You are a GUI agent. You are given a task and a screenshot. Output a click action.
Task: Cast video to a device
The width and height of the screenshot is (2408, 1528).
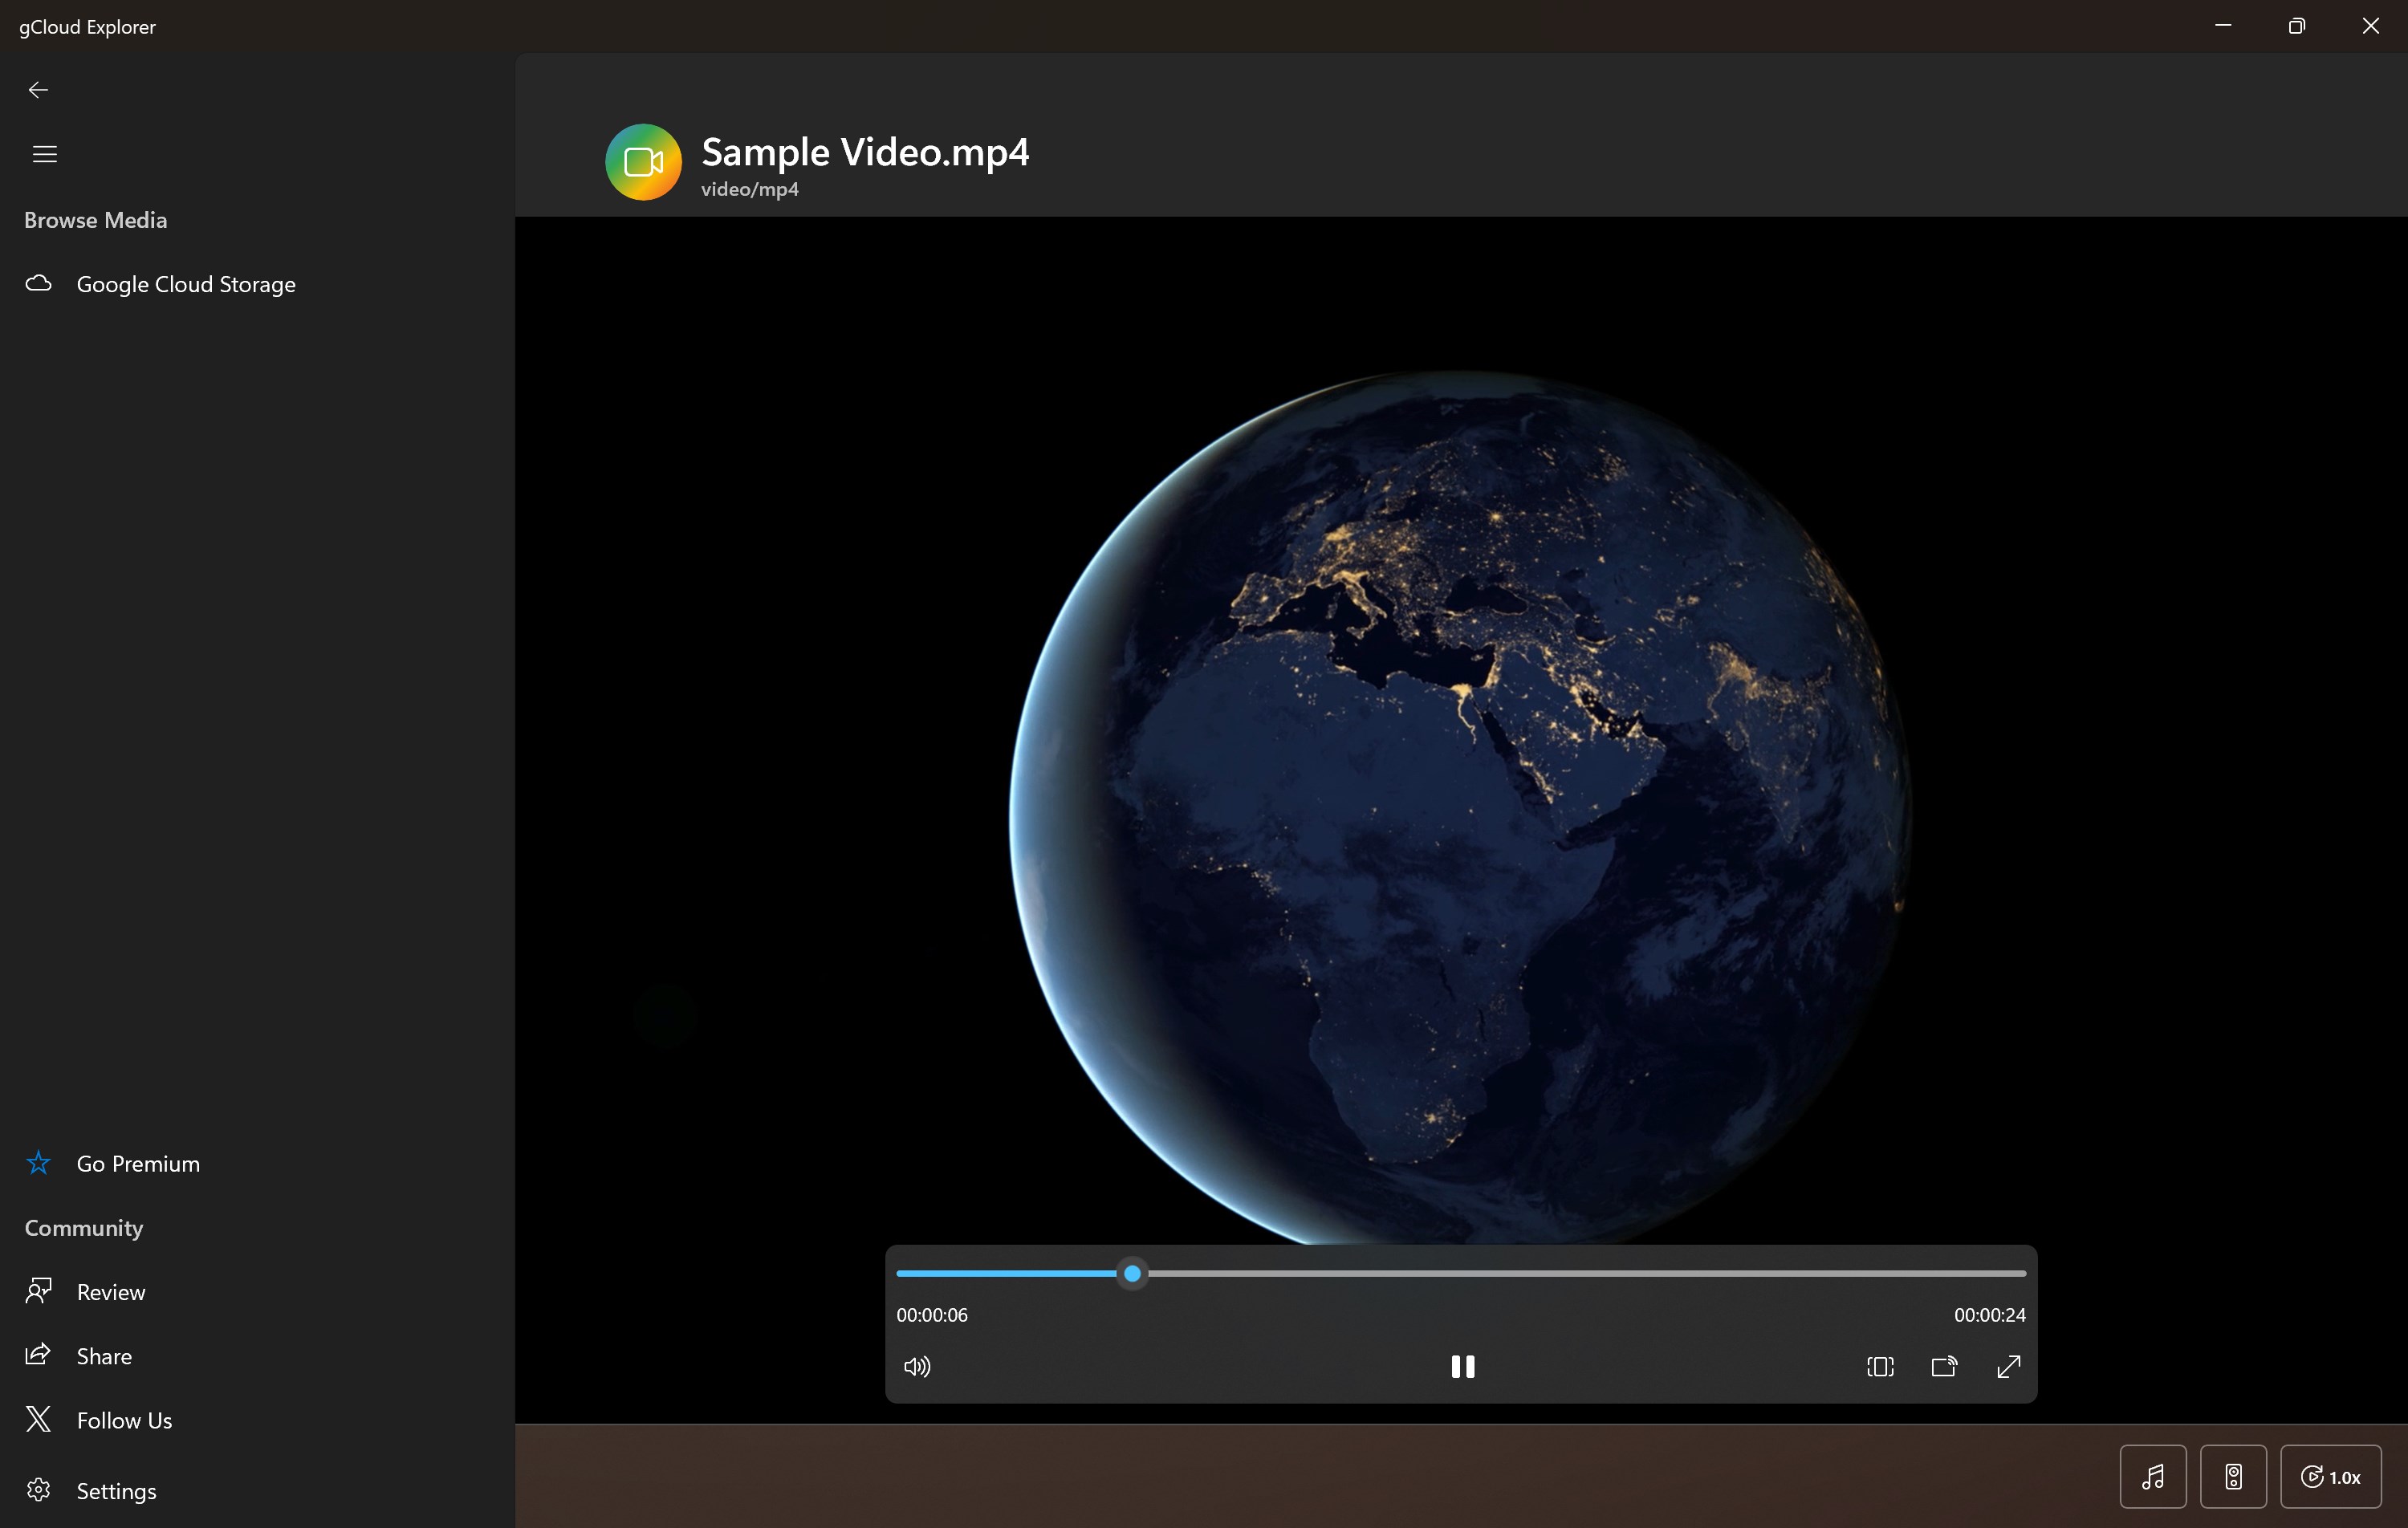click(1944, 1366)
